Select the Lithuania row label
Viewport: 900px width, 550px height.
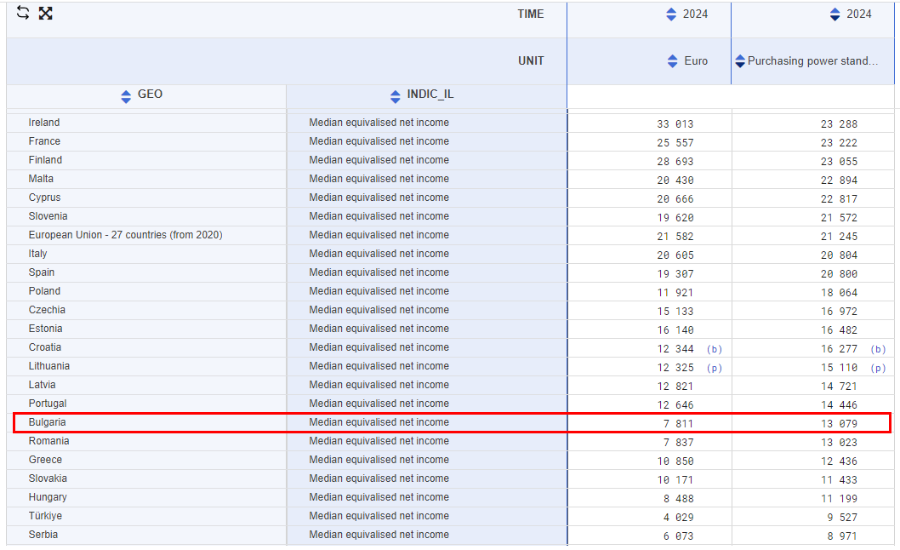tap(49, 366)
